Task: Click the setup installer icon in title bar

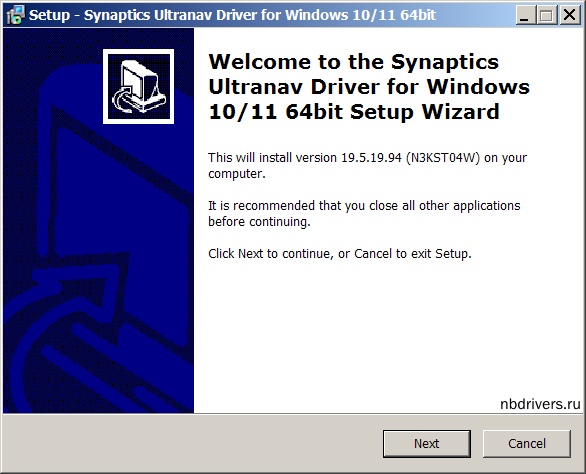Action: [15, 15]
